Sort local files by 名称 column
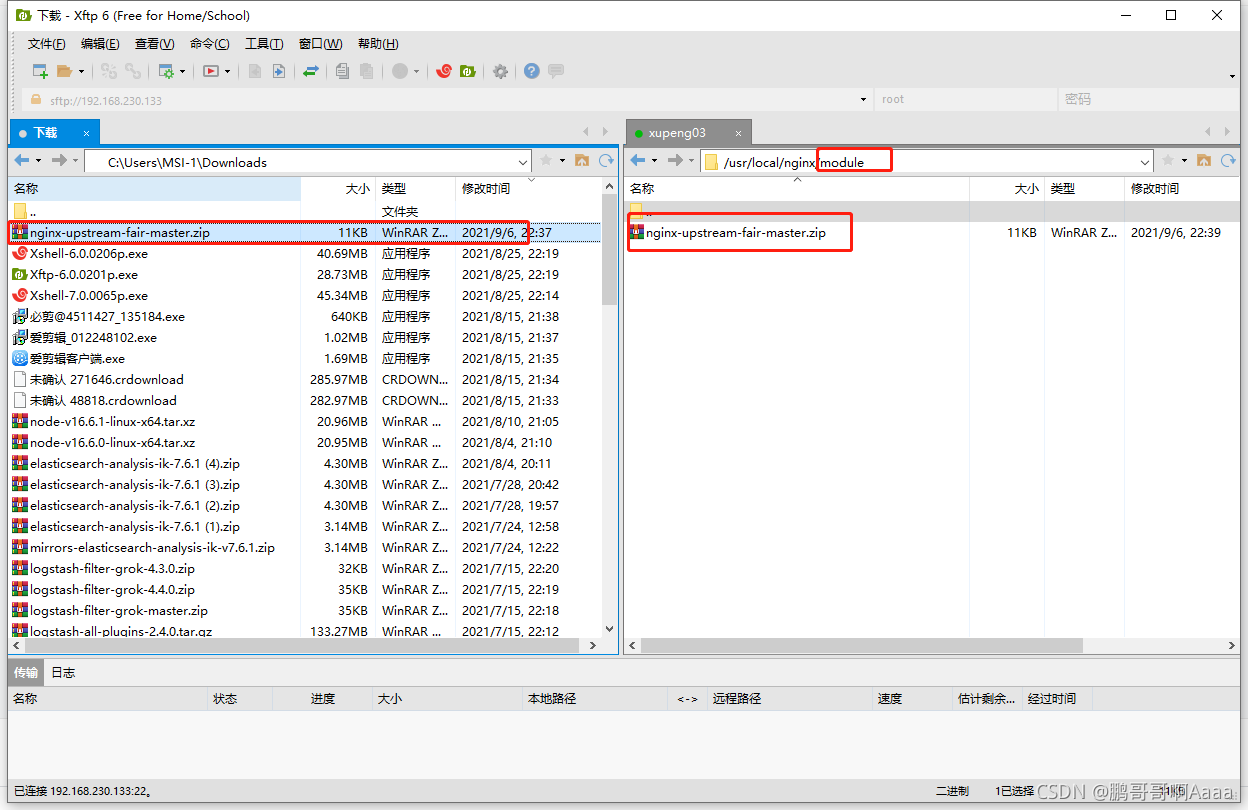This screenshot has height=810, width=1248. click(x=155, y=188)
